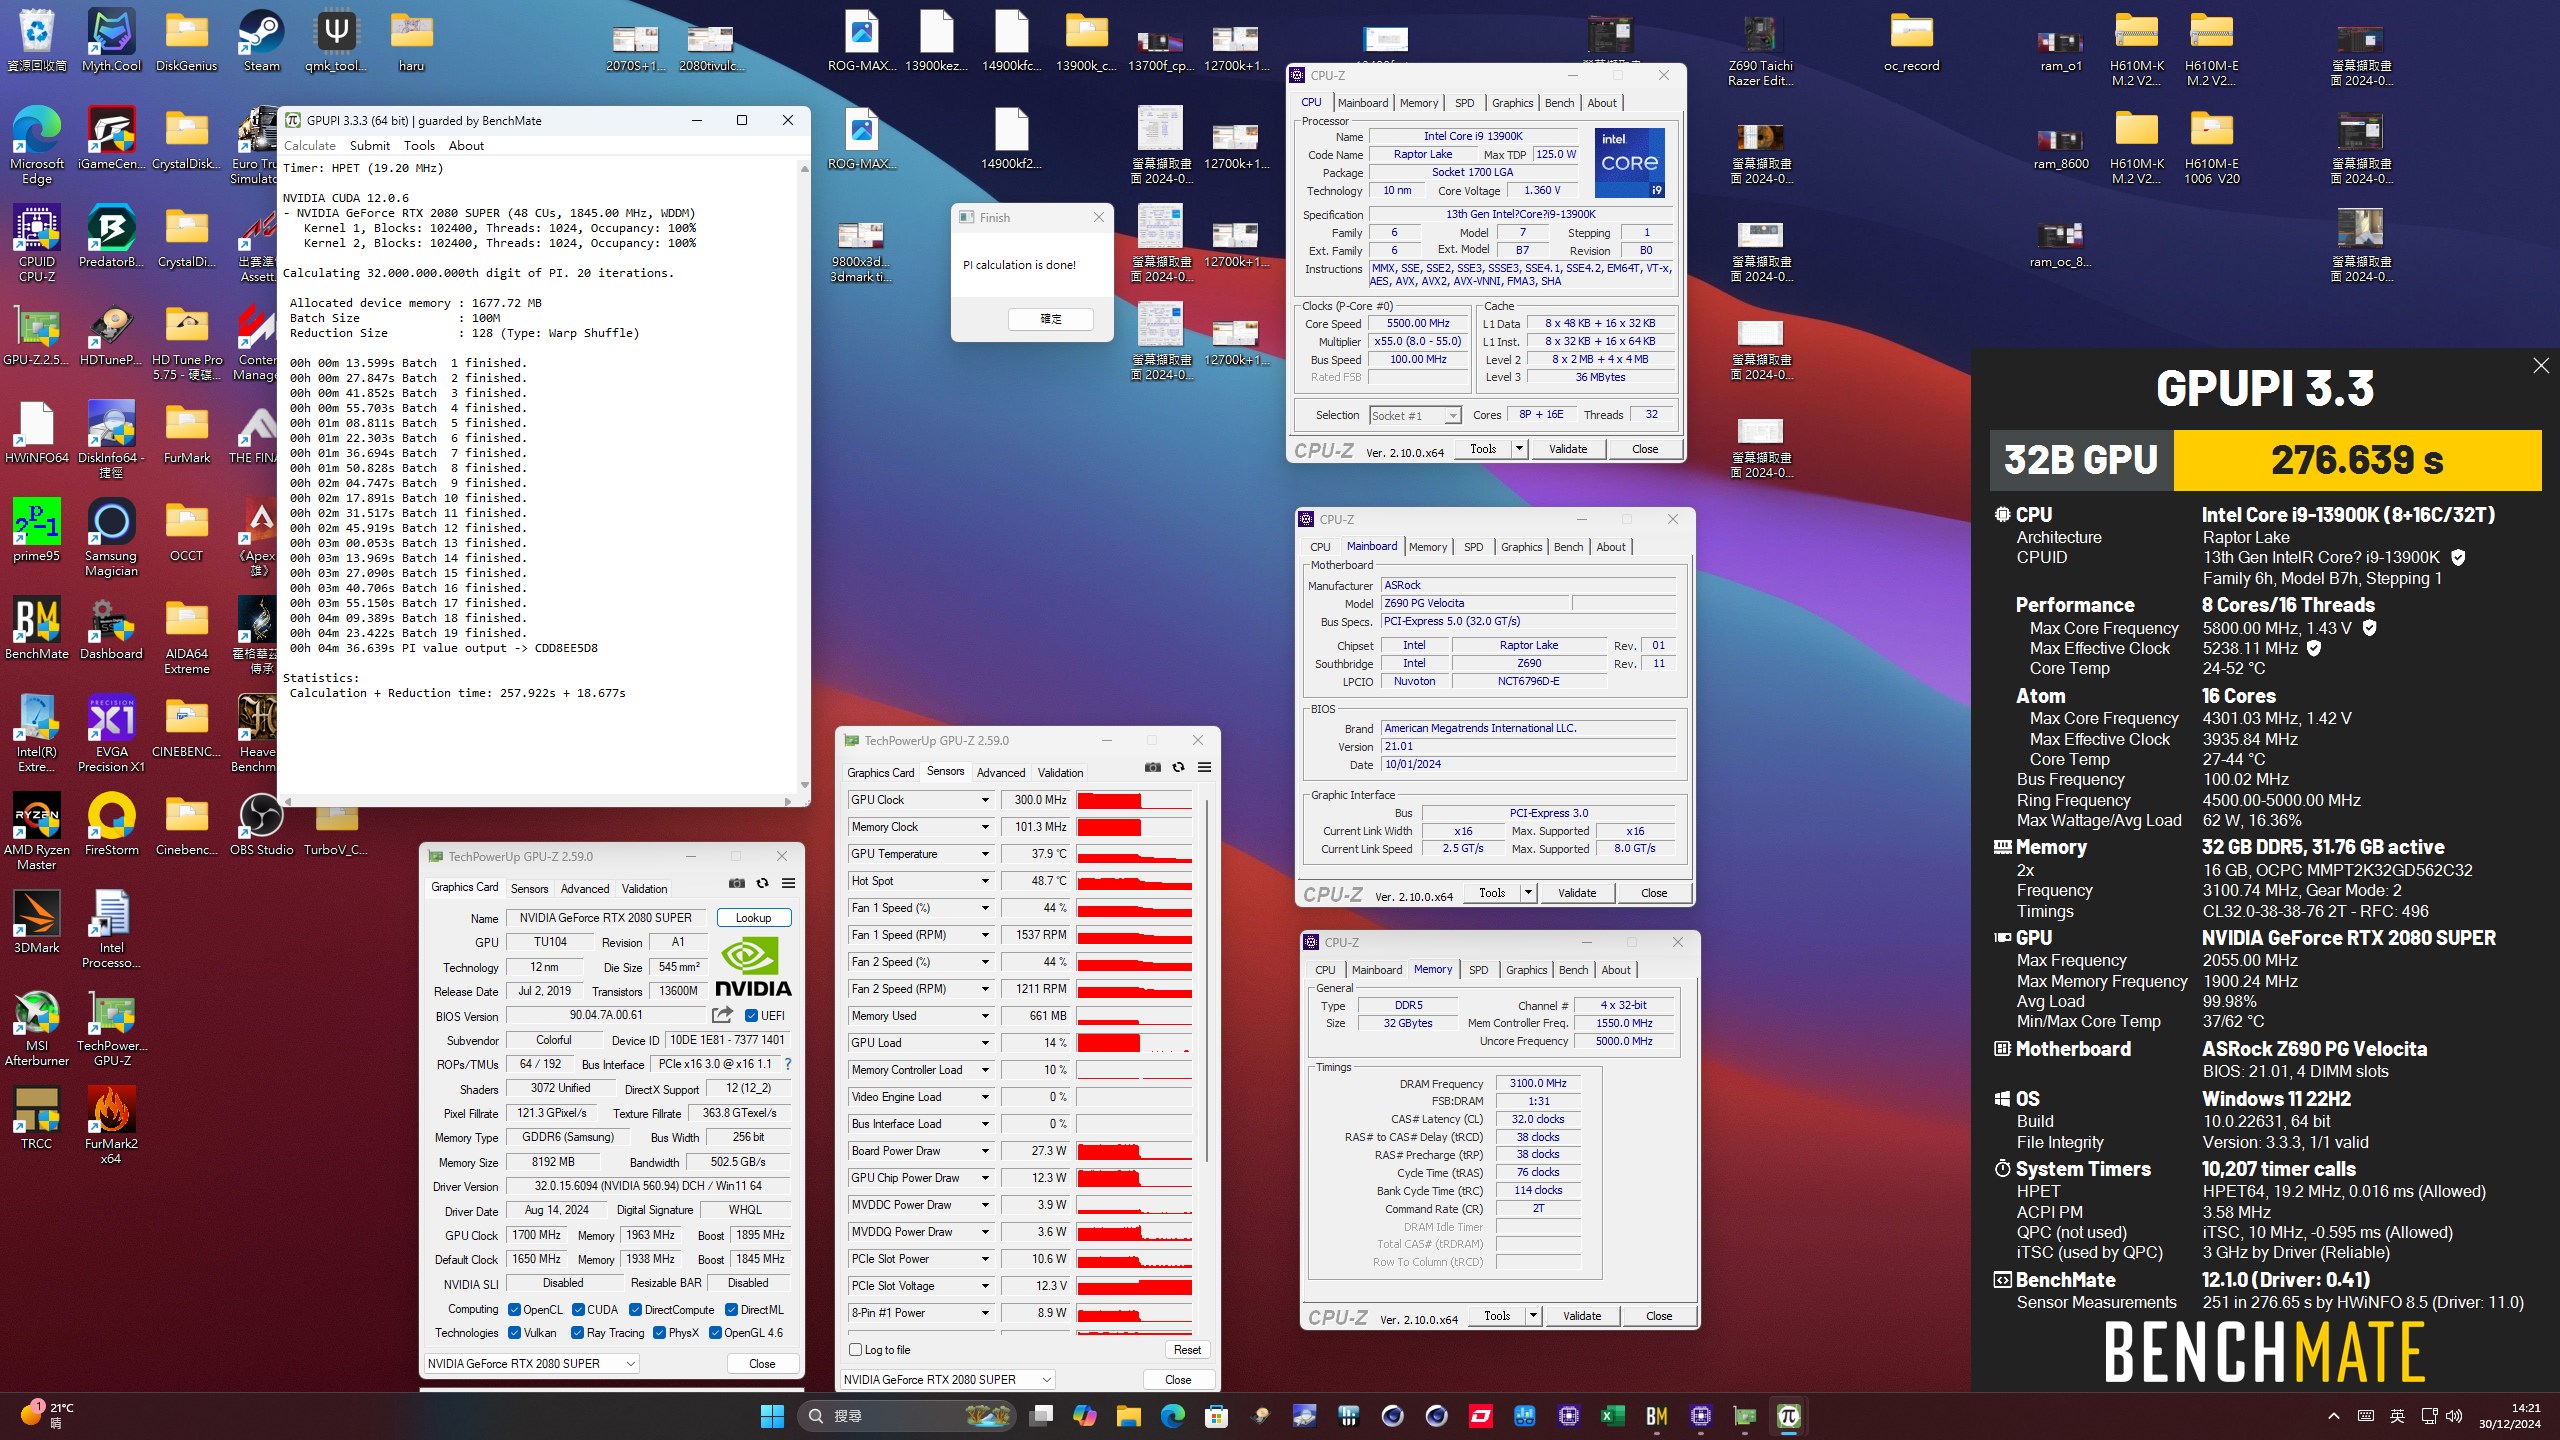Screen dimensions: 2560x1440
Task: Open Socket #1 selection dropdown in CPU-Z
Action: [x=1415, y=415]
